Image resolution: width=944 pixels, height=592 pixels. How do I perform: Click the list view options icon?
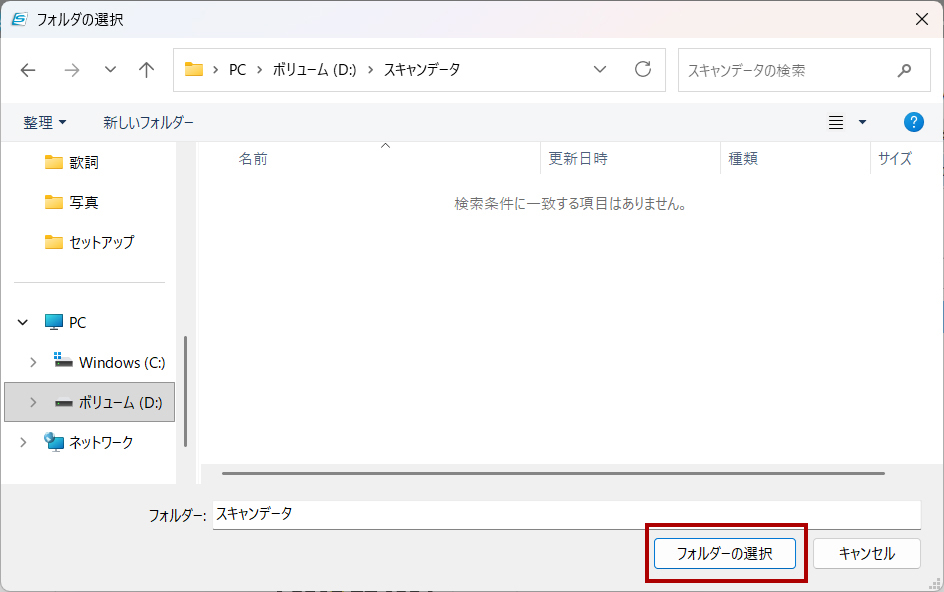pos(836,121)
